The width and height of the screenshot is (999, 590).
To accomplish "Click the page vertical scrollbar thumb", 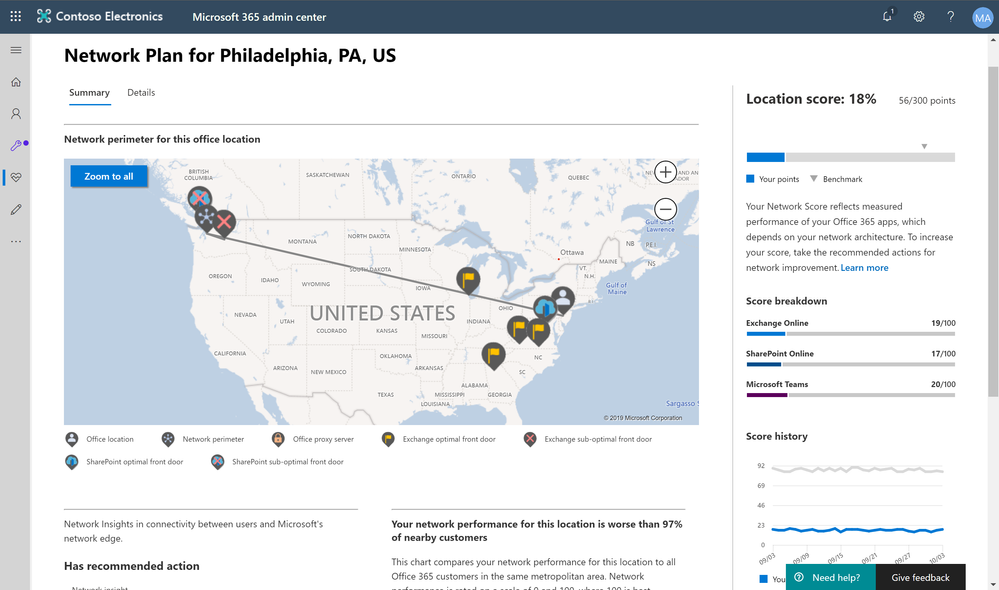I will pos(993,231).
